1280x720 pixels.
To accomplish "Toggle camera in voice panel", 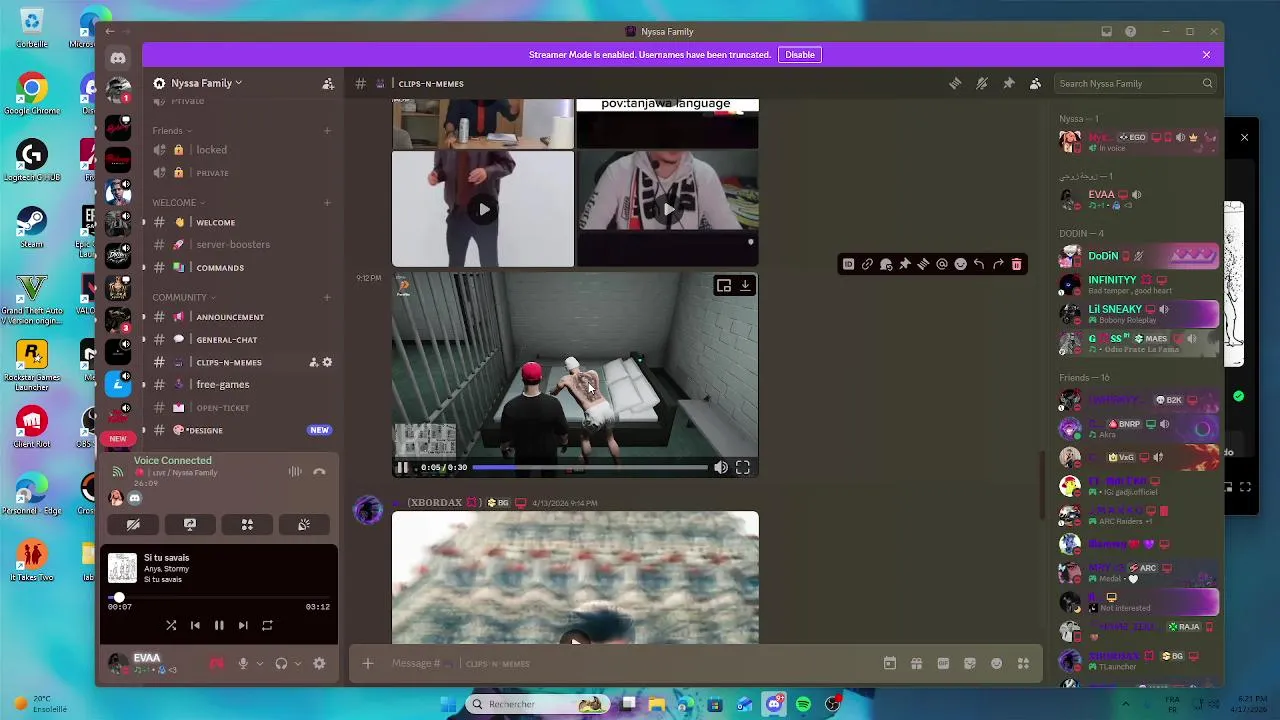I will pos(133,524).
